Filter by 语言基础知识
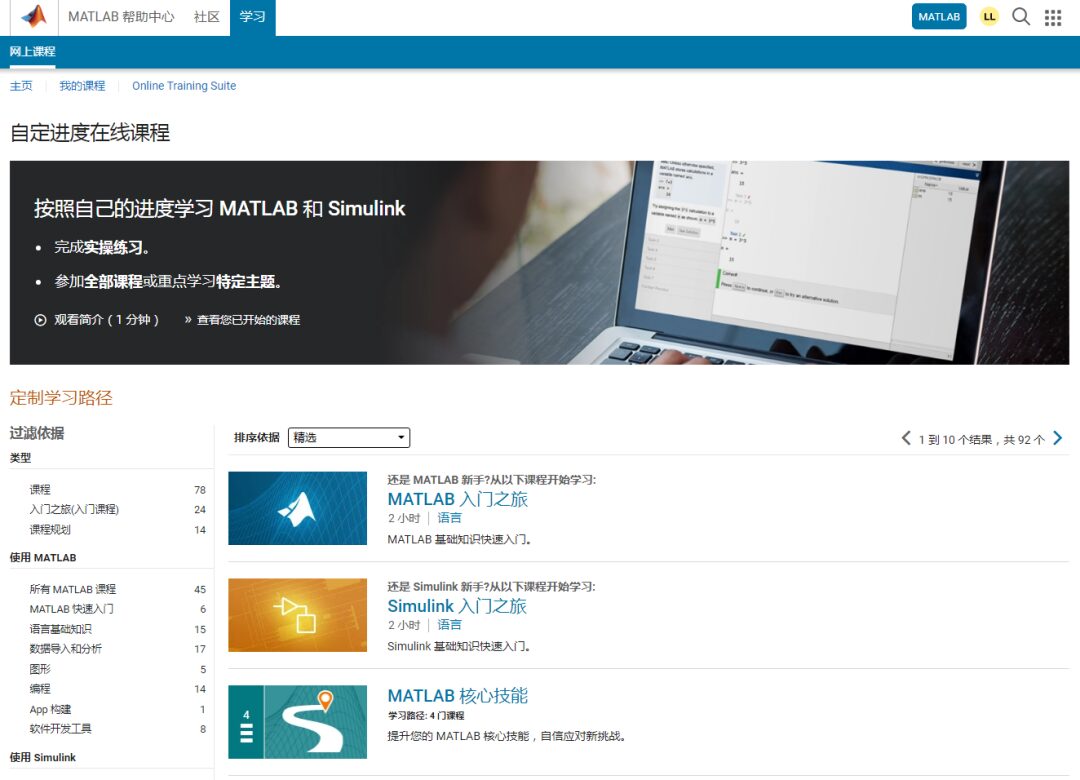The height and width of the screenshot is (780, 1080). click(x=60, y=629)
